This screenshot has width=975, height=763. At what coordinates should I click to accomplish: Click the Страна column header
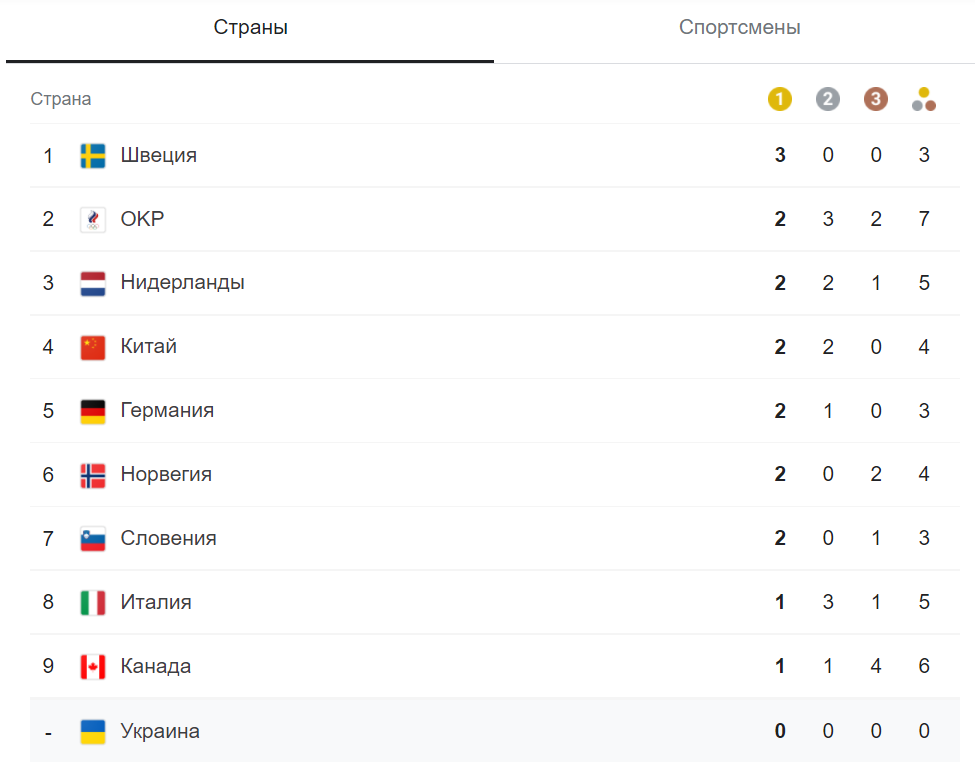(x=61, y=99)
